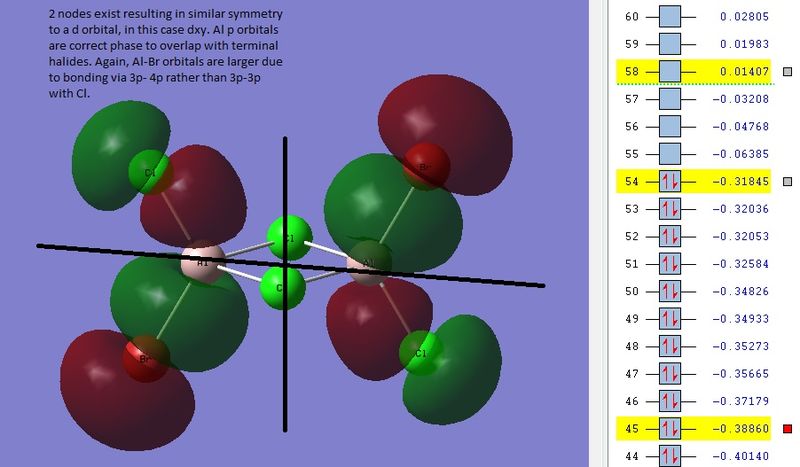Select the LUMO orbital 55 box
This screenshot has width=800, height=467.
tap(669, 154)
